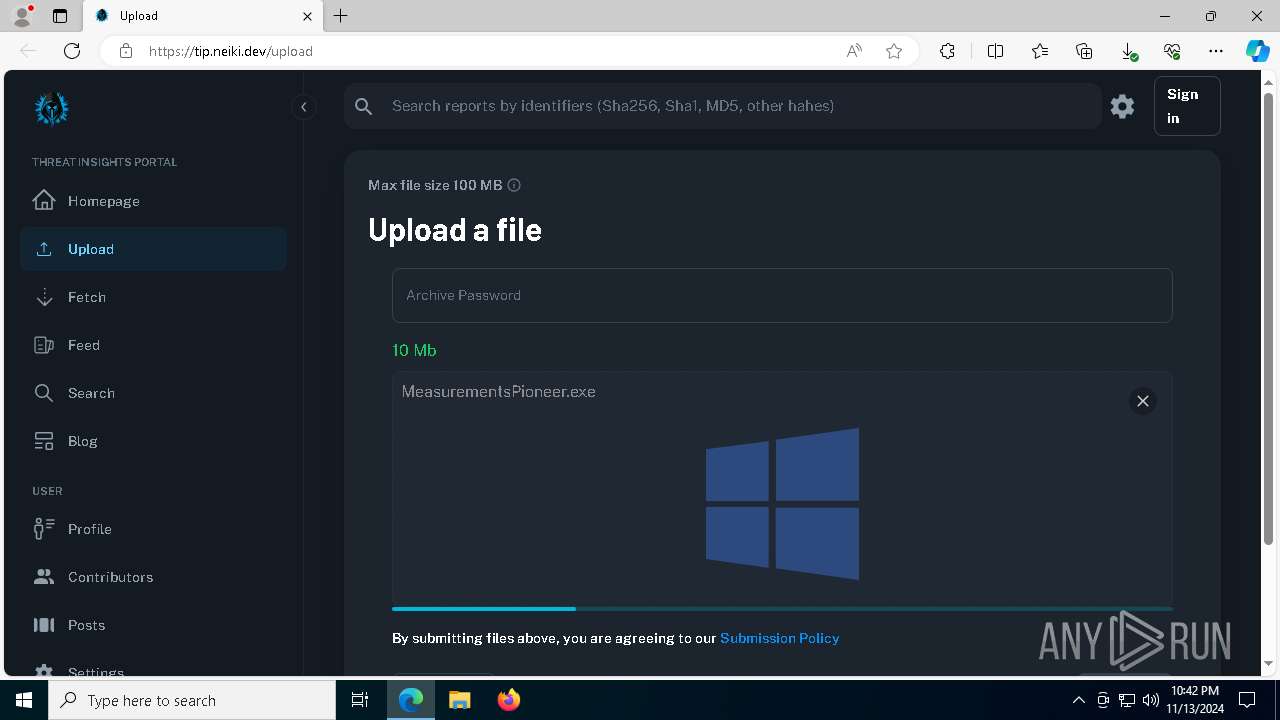Click the browser back button
The height and width of the screenshot is (720, 1280).
click(x=28, y=51)
